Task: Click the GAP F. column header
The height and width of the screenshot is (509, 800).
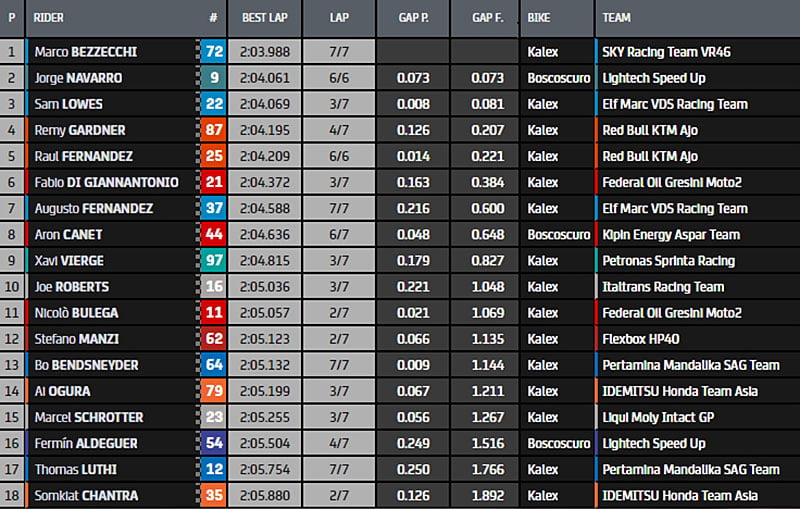Action: pos(483,18)
